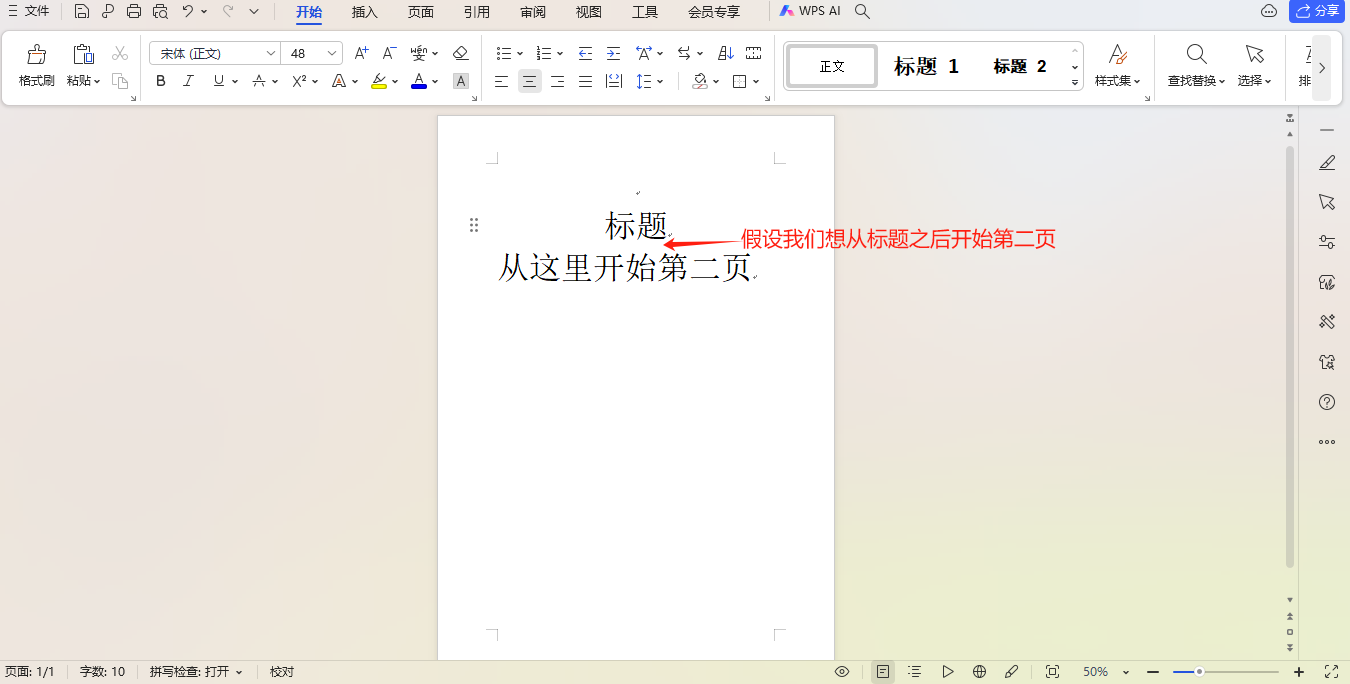Increase font size with the A+ icon
The height and width of the screenshot is (684, 1350).
[361, 53]
